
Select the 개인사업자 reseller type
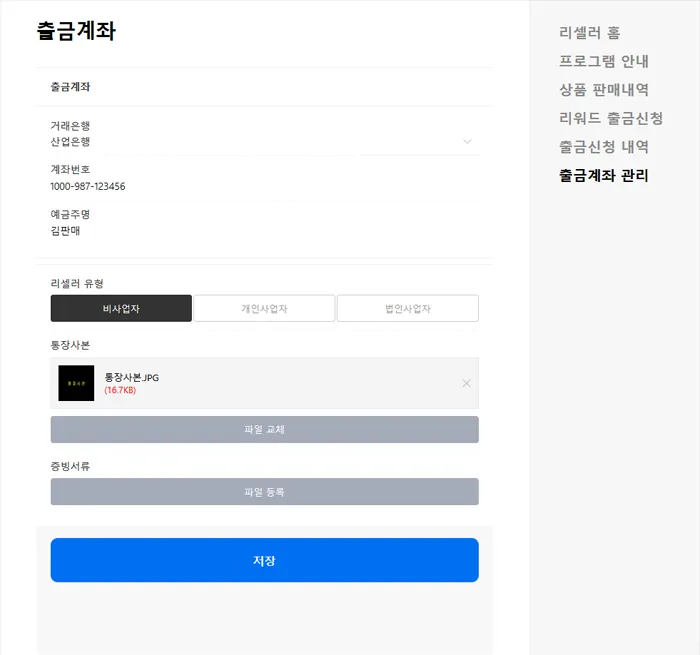264,308
